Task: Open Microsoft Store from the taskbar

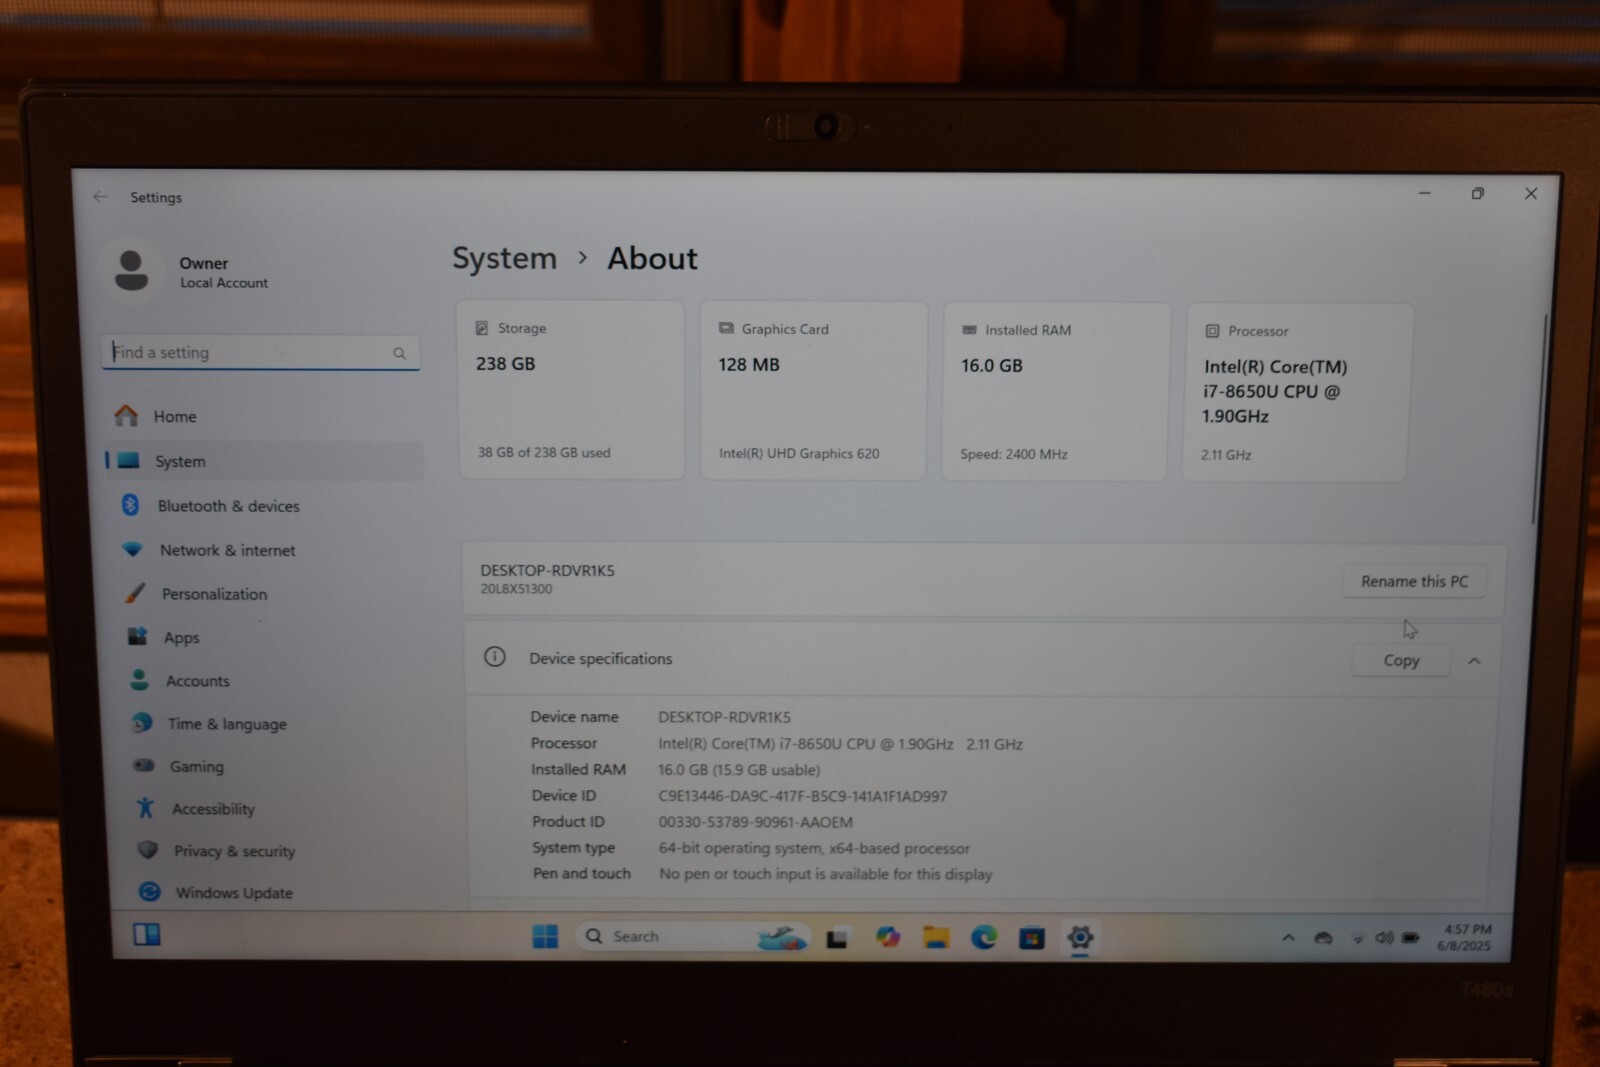Action: pyautogui.click(x=1032, y=938)
